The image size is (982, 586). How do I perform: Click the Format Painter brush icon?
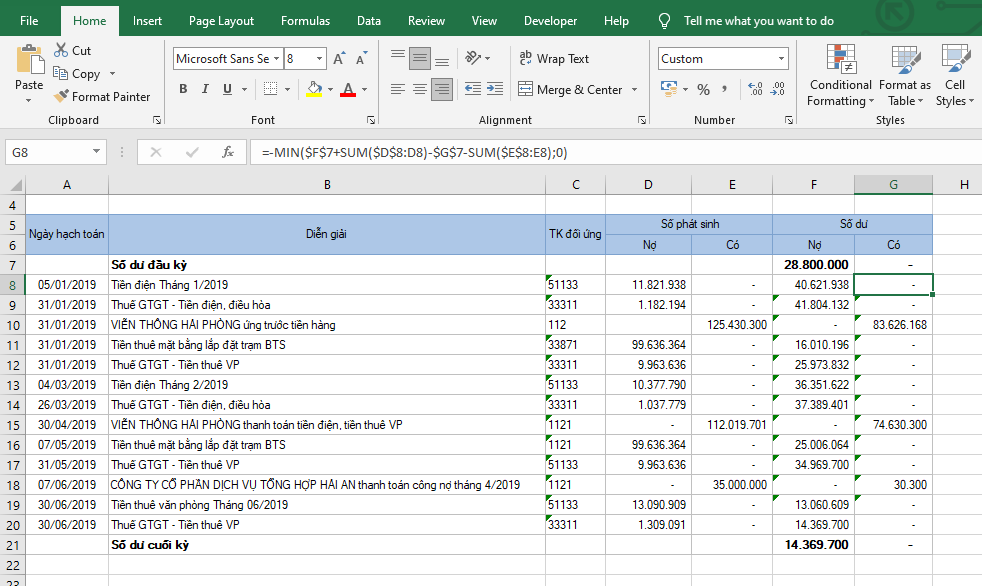61,97
